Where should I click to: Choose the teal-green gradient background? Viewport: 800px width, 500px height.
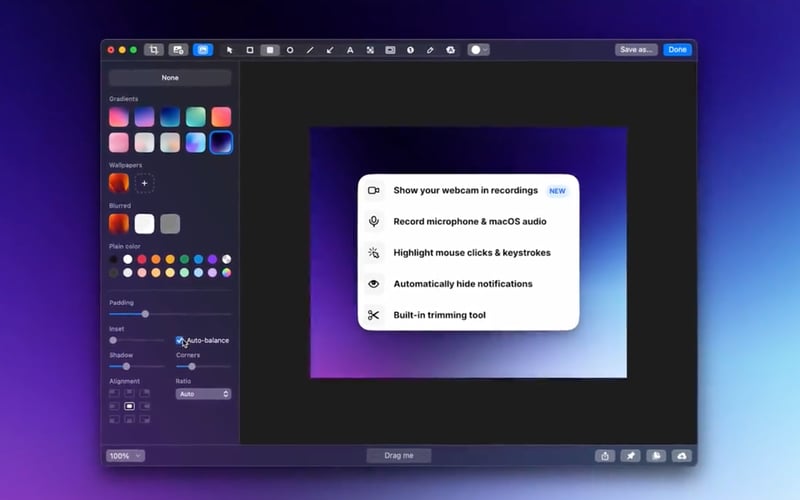click(x=195, y=117)
